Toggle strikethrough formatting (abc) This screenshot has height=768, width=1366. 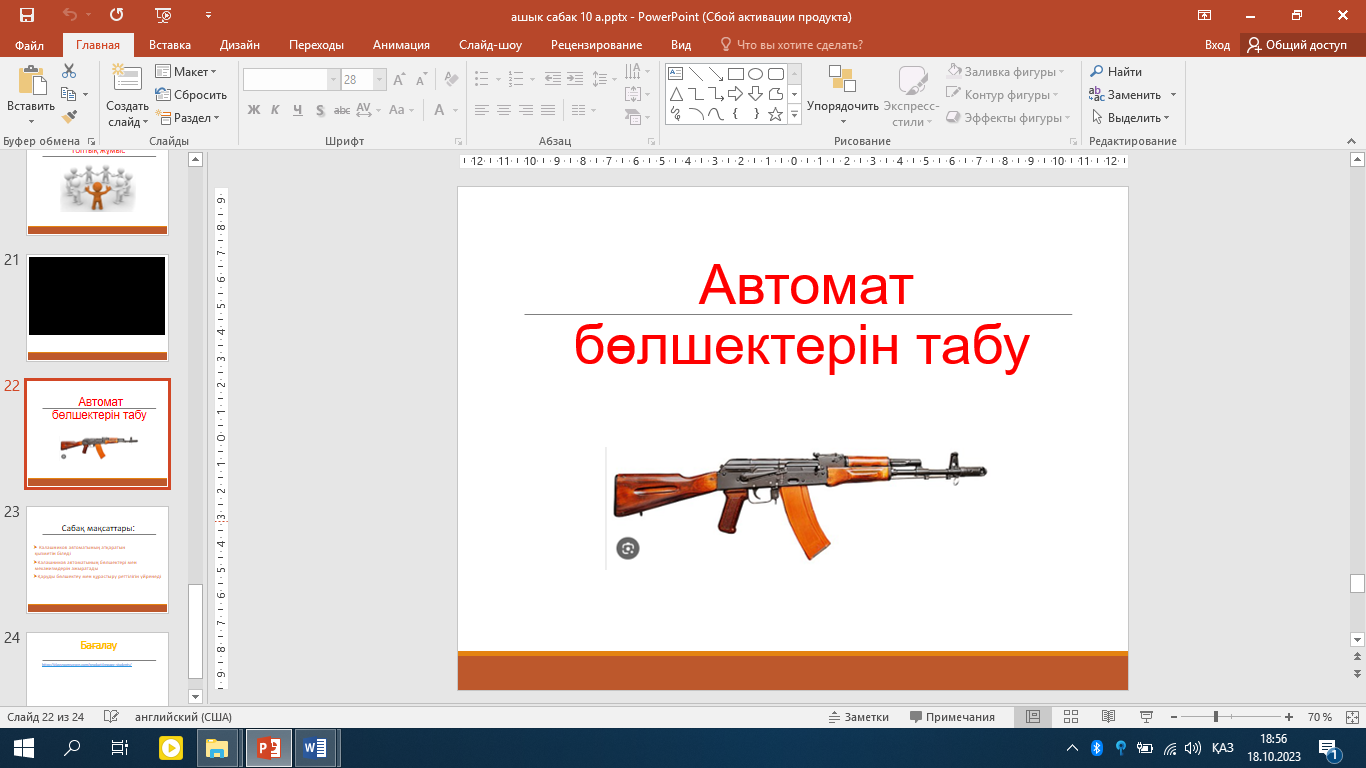(x=342, y=110)
